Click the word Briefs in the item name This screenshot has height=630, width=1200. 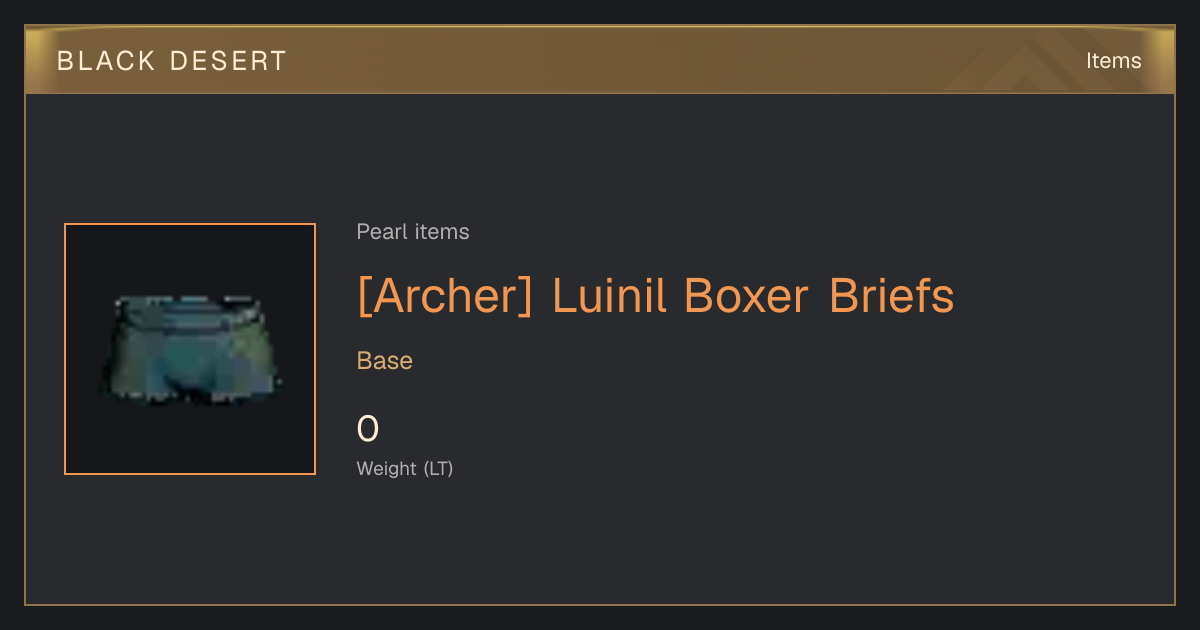[x=891, y=296]
